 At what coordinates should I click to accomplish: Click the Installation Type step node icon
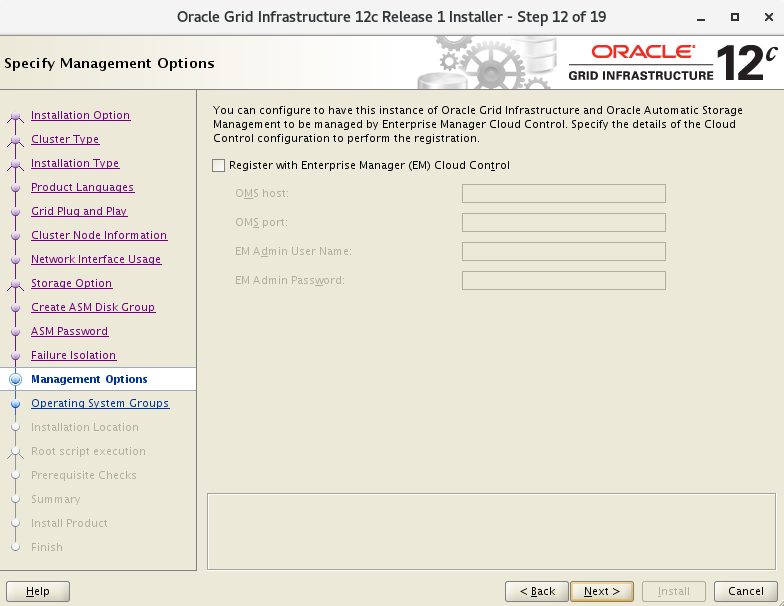[x=16, y=164]
